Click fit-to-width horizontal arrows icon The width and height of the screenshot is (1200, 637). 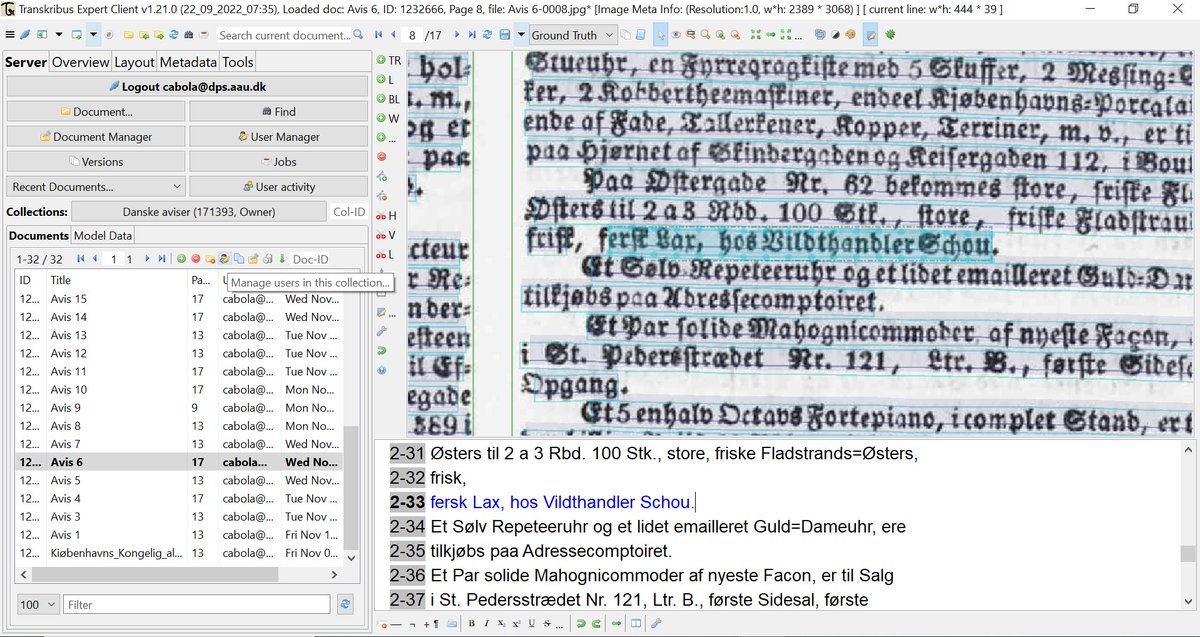[x=771, y=35]
